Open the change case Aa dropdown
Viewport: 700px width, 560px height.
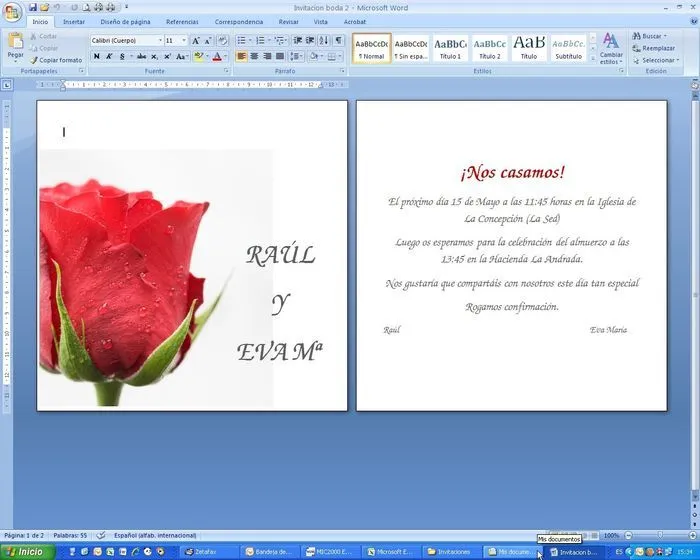tap(182, 56)
